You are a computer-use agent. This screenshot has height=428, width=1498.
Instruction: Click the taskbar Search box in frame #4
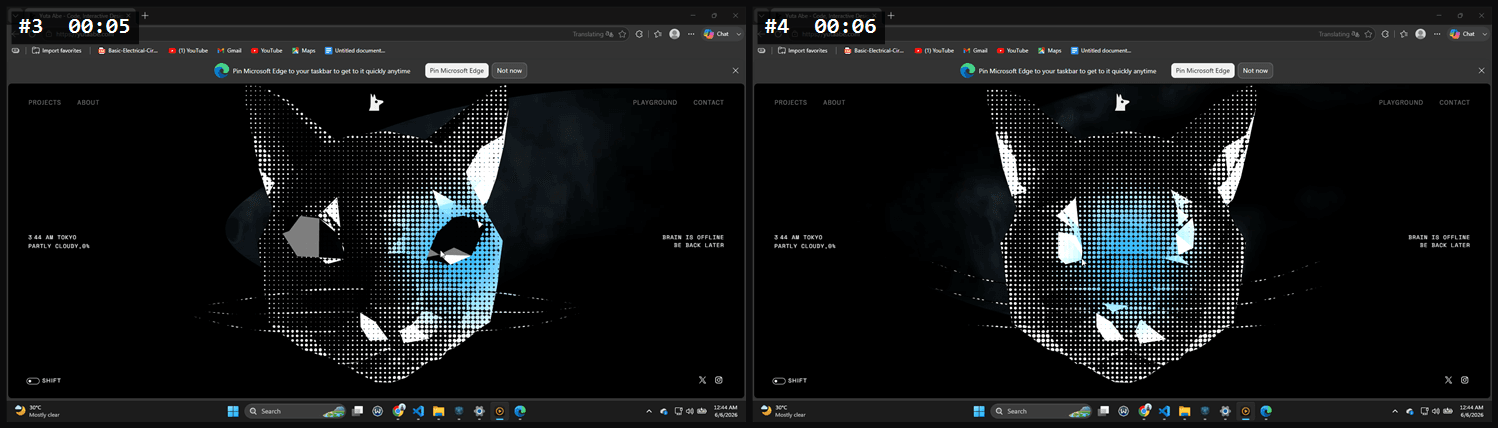(x=1040, y=411)
